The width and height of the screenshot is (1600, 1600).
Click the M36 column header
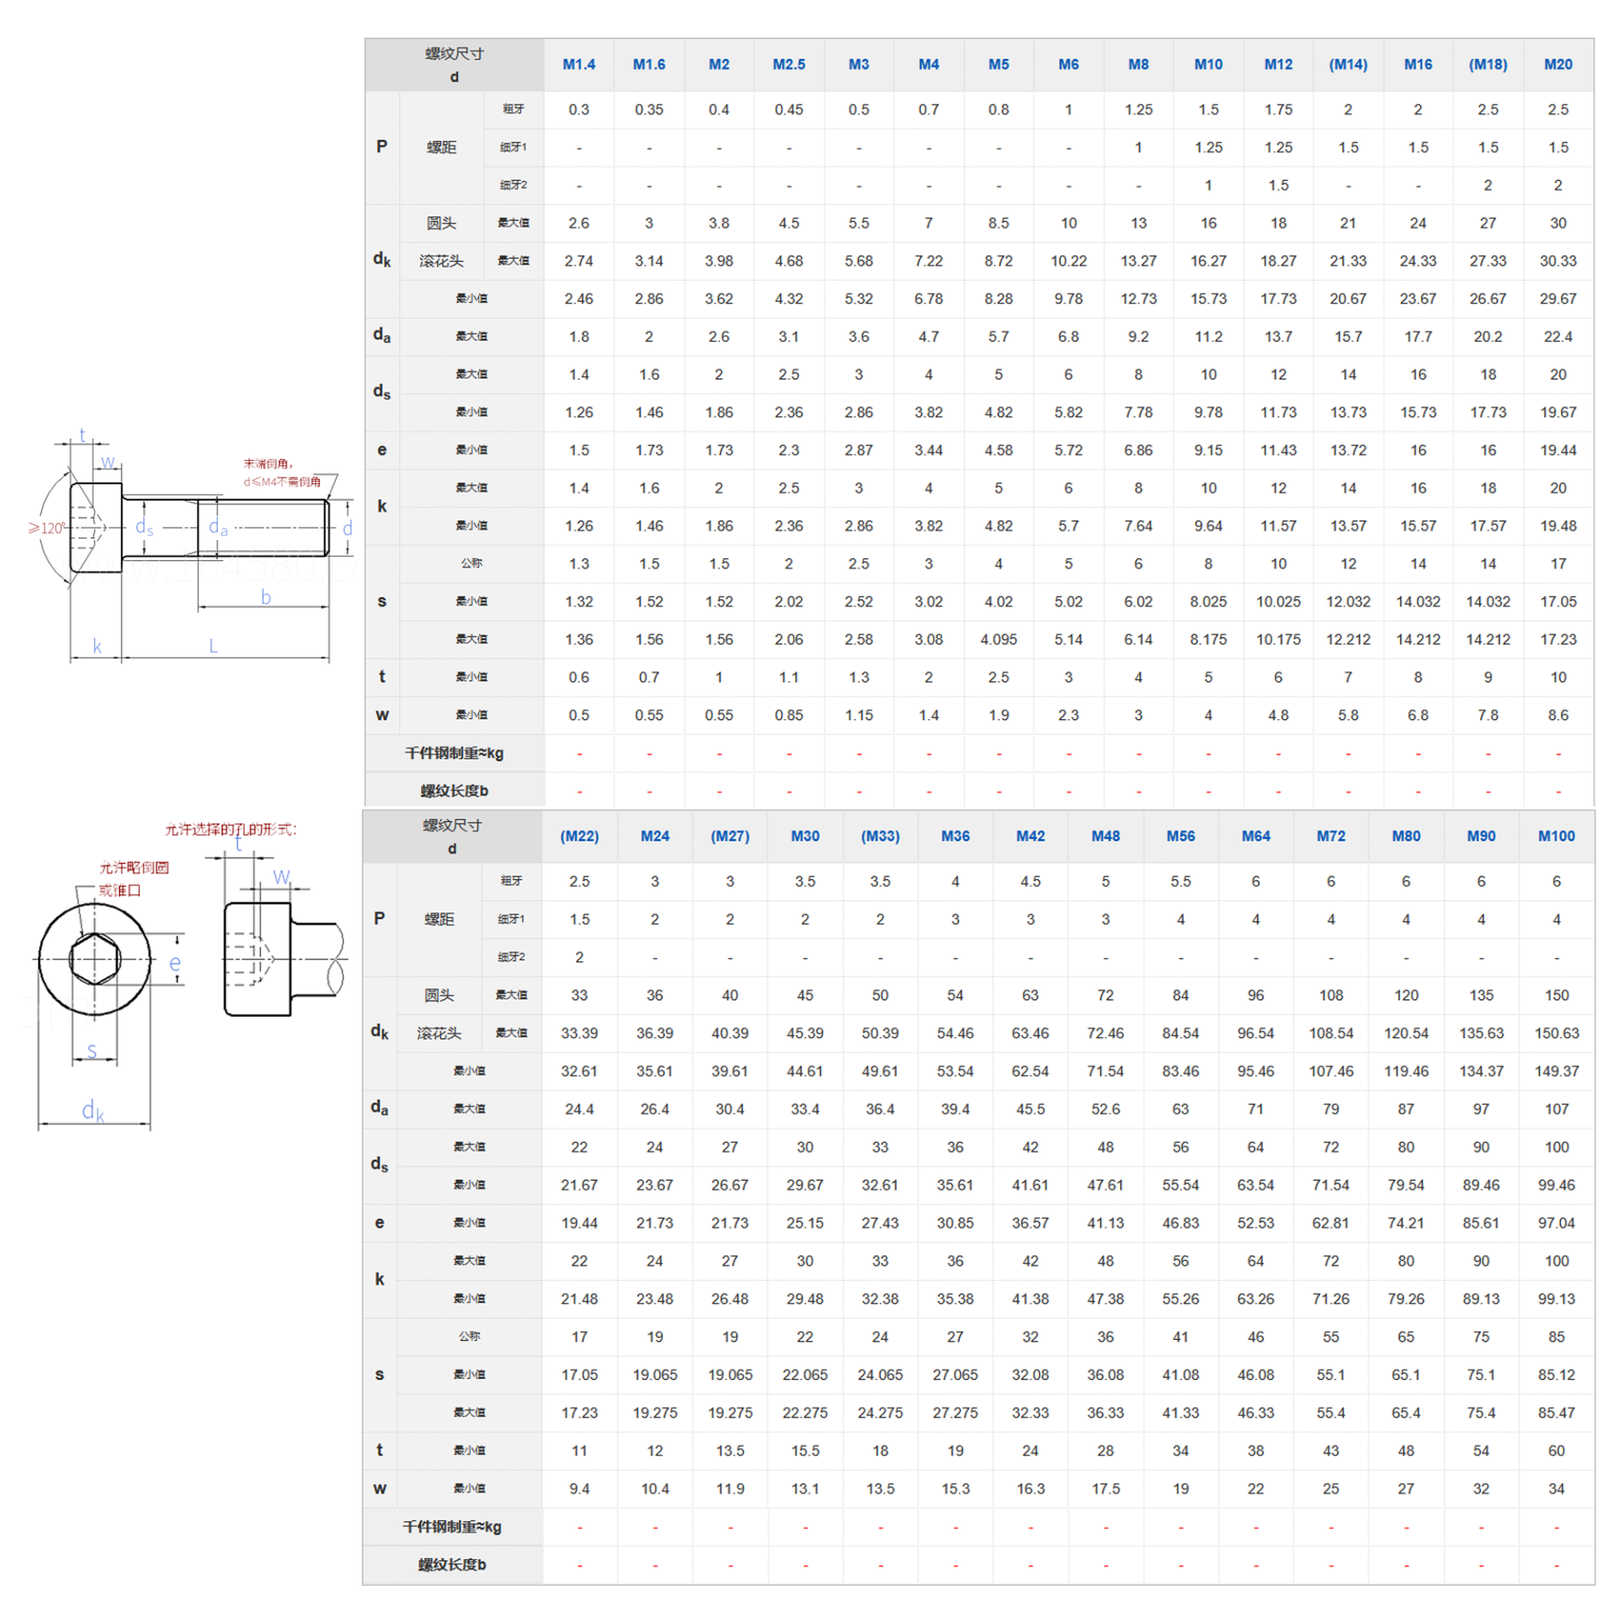[955, 836]
